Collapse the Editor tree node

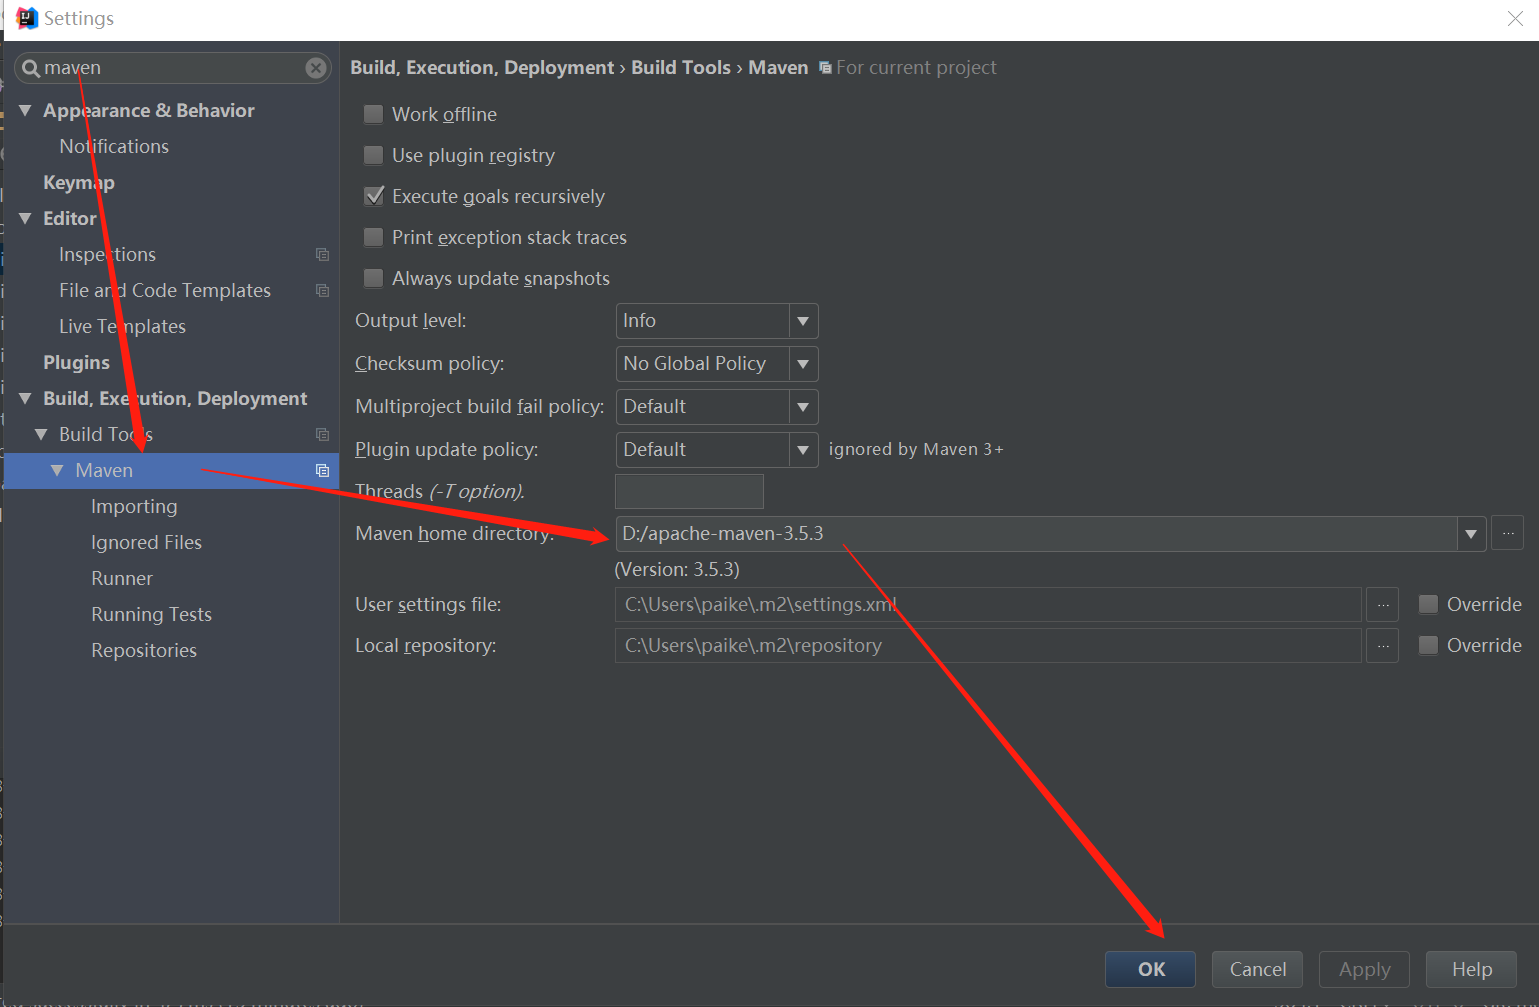pos(25,218)
